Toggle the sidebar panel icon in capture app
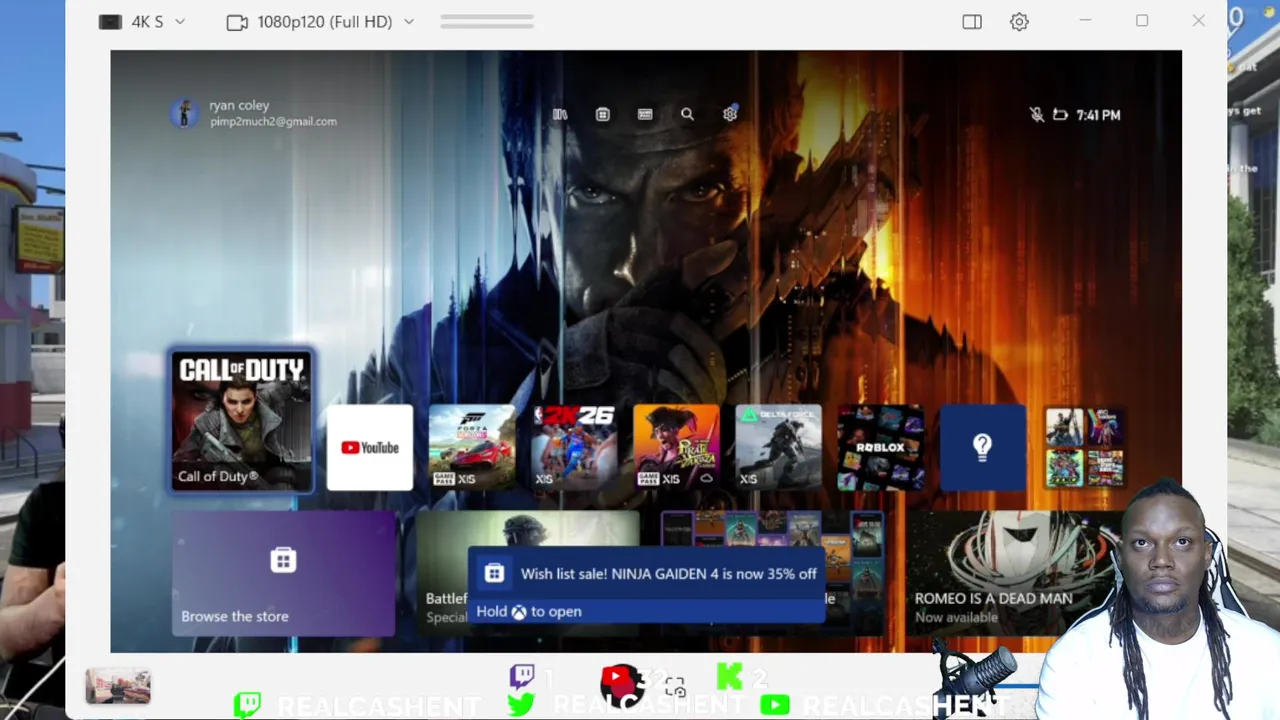1280x720 pixels. [x=972, y=21]
